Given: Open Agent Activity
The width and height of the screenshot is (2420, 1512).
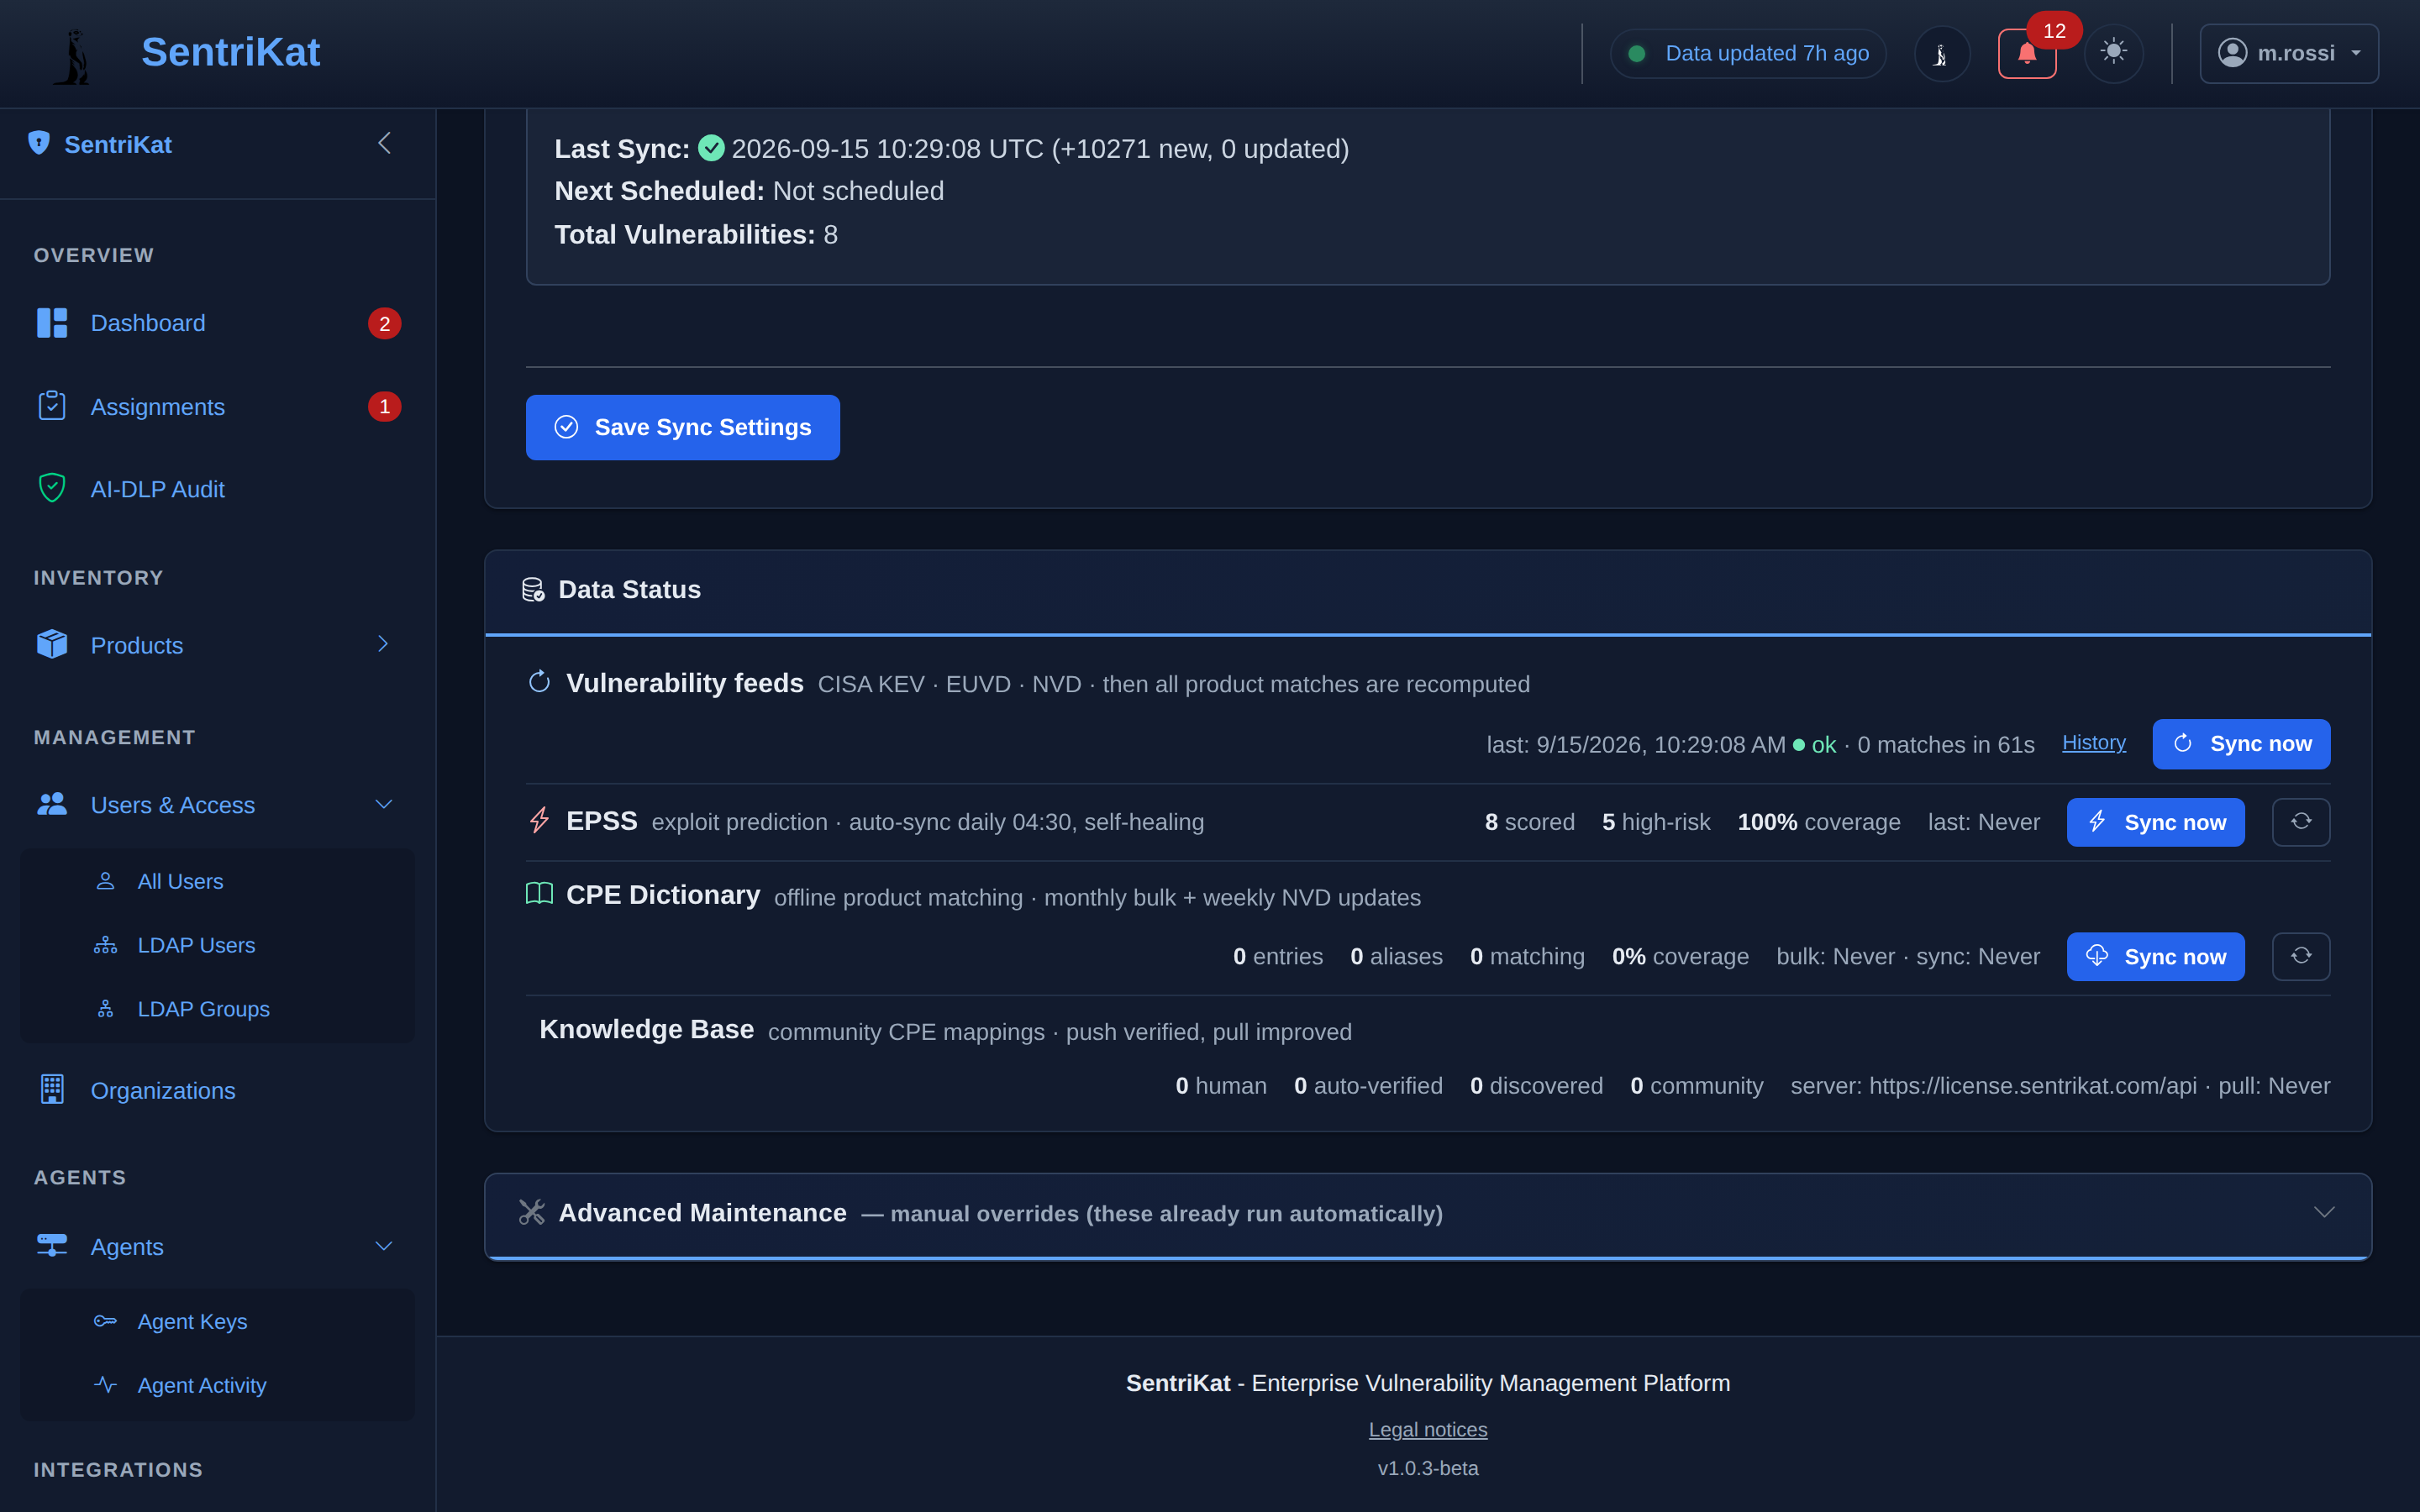Looking at the screenshot, I should coord(201,1385).
